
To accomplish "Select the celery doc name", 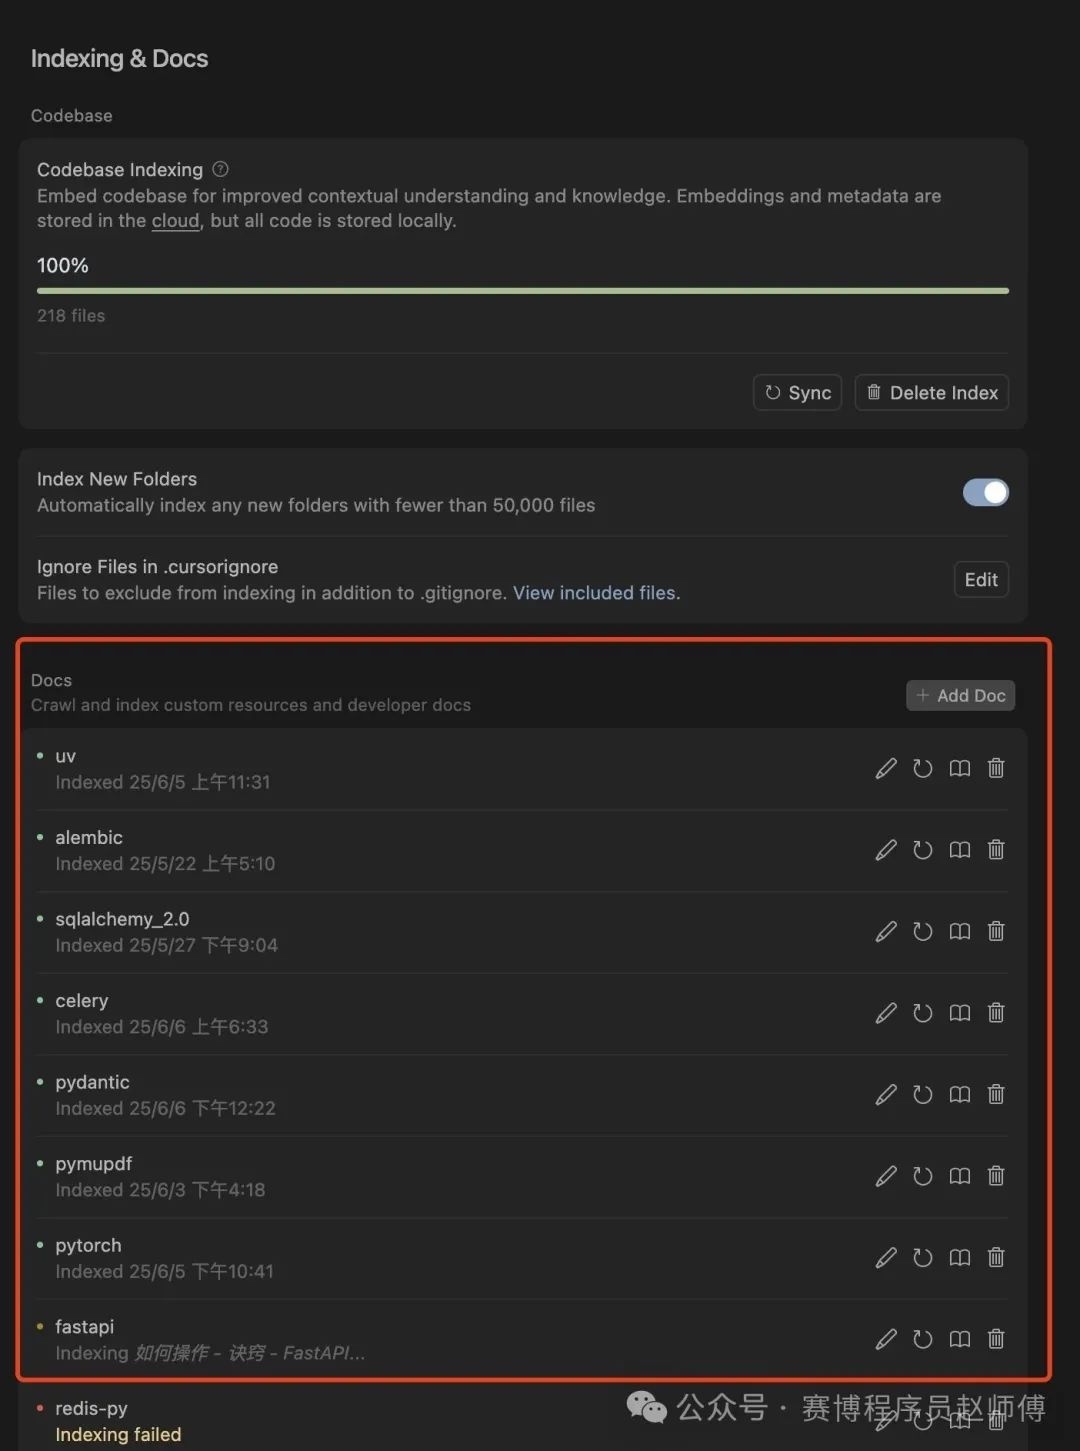I will point(82,1001).
